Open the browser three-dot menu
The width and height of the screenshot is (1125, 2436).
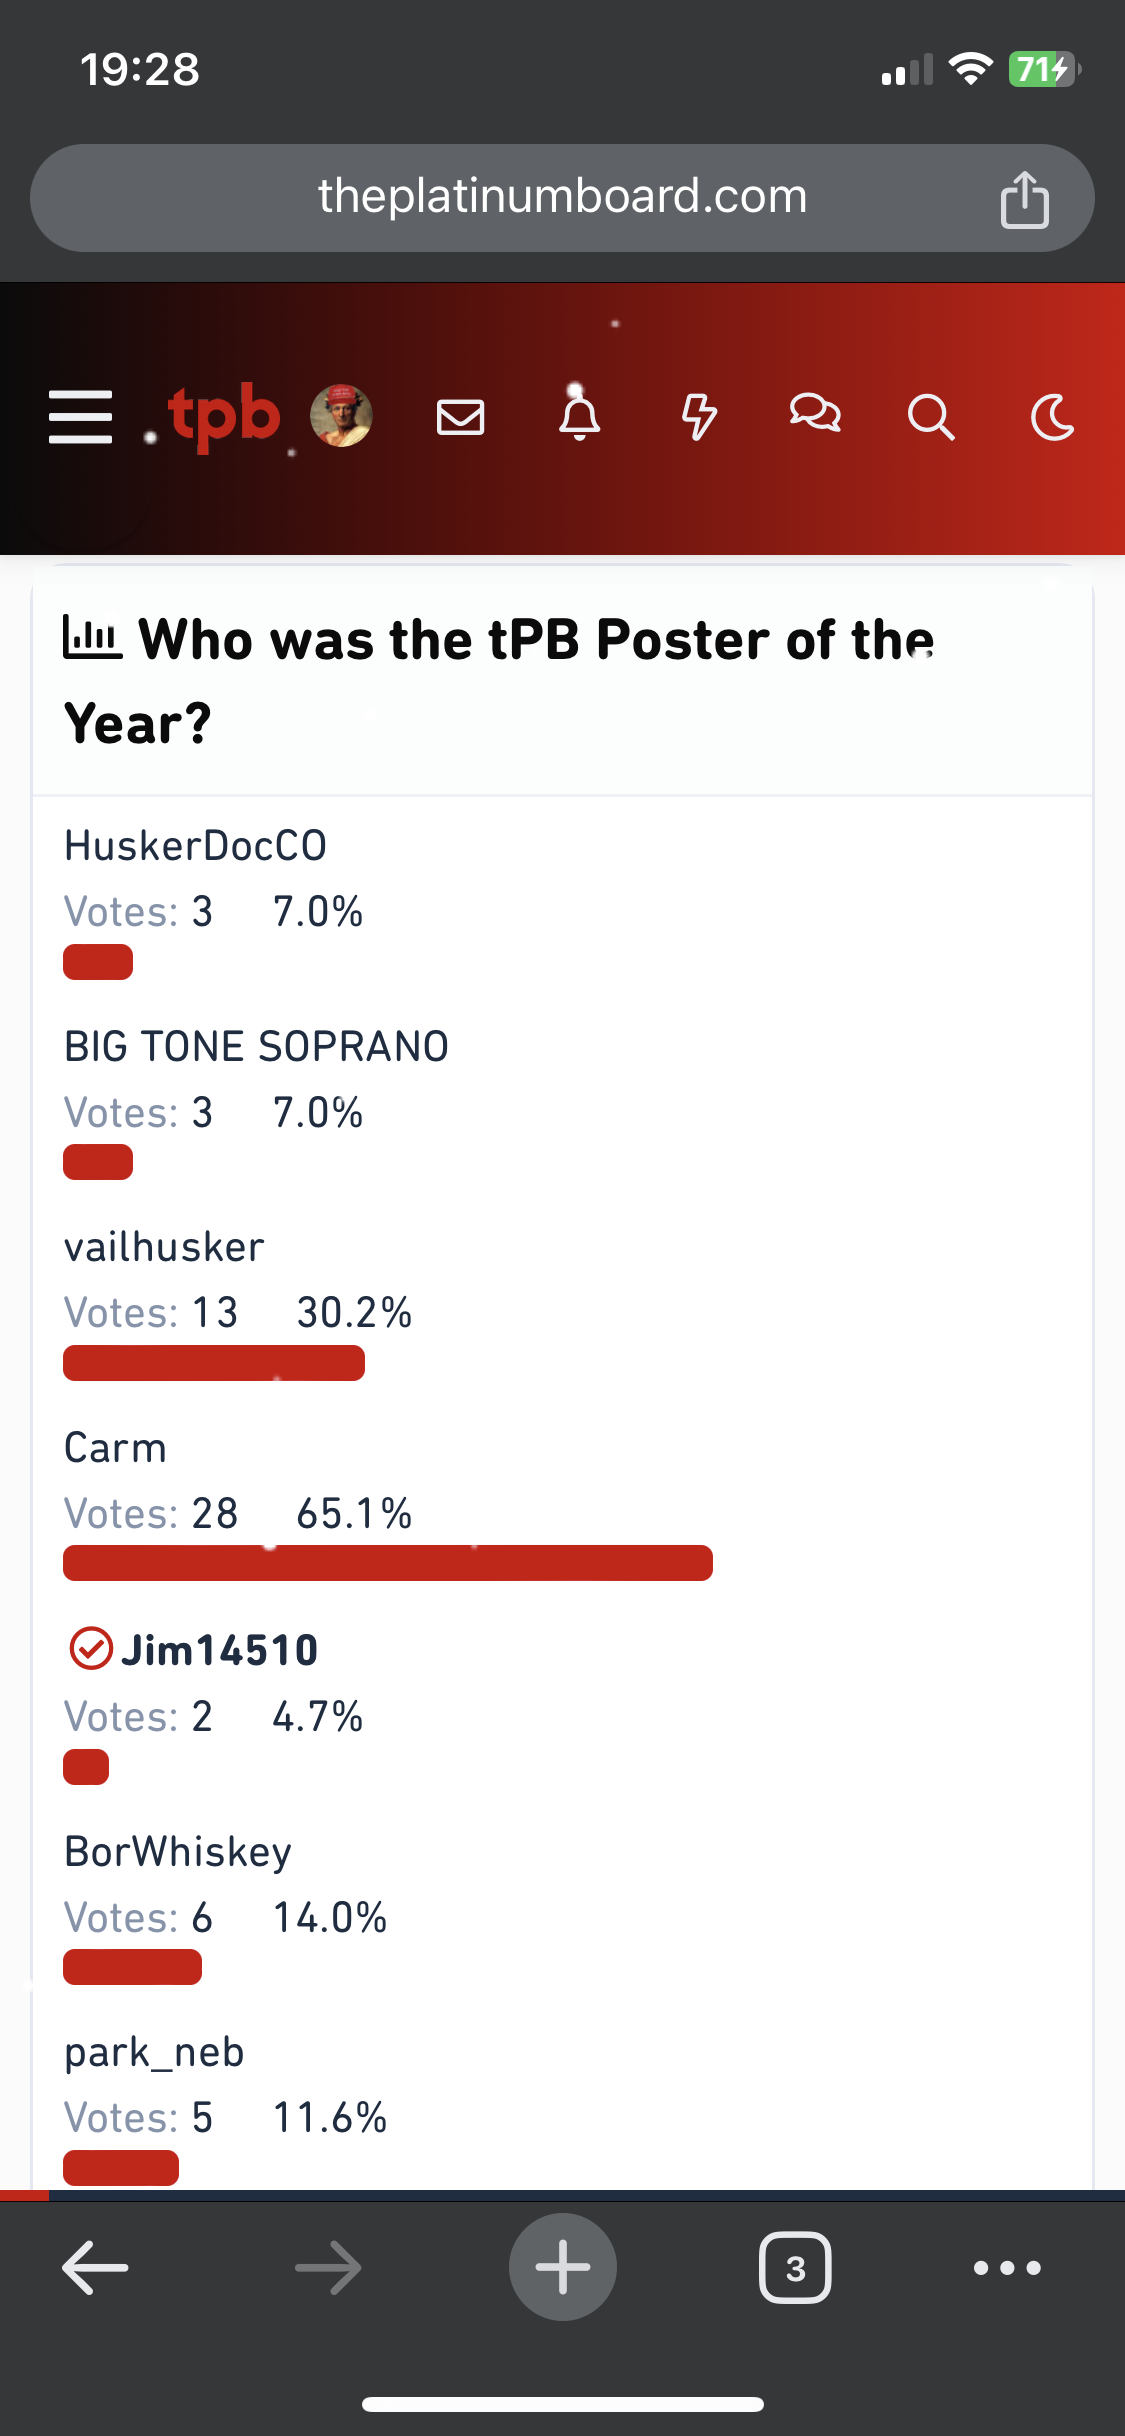tap(1007, 2267)
